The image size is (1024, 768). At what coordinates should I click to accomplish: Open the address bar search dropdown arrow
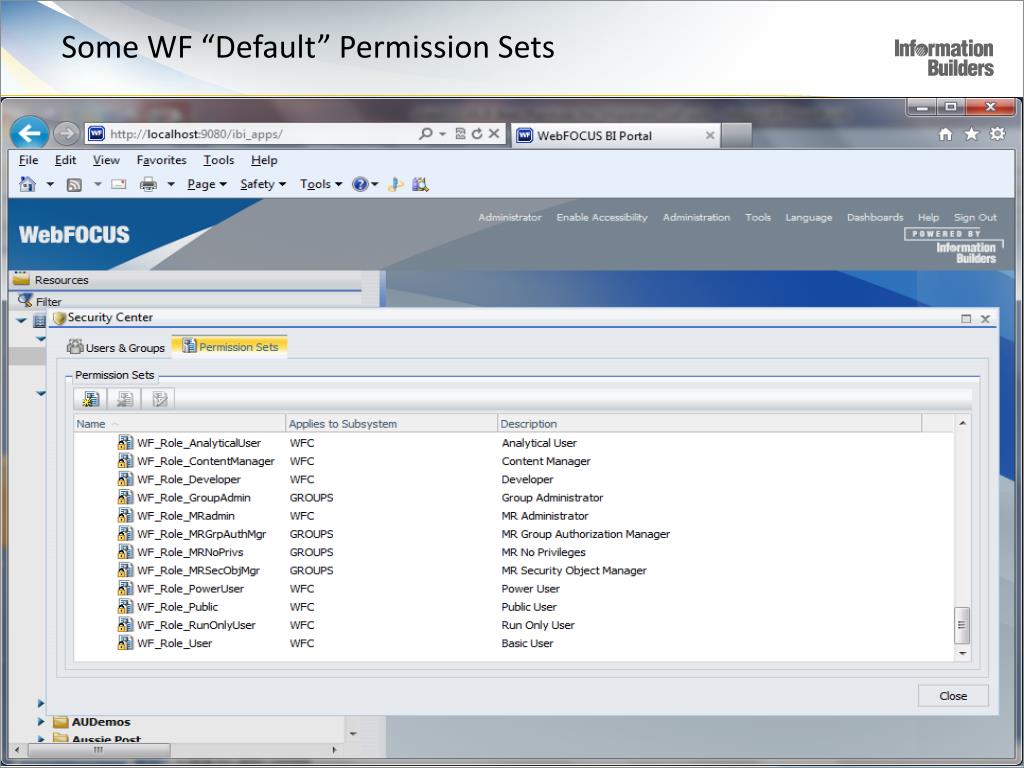(442, 134)
